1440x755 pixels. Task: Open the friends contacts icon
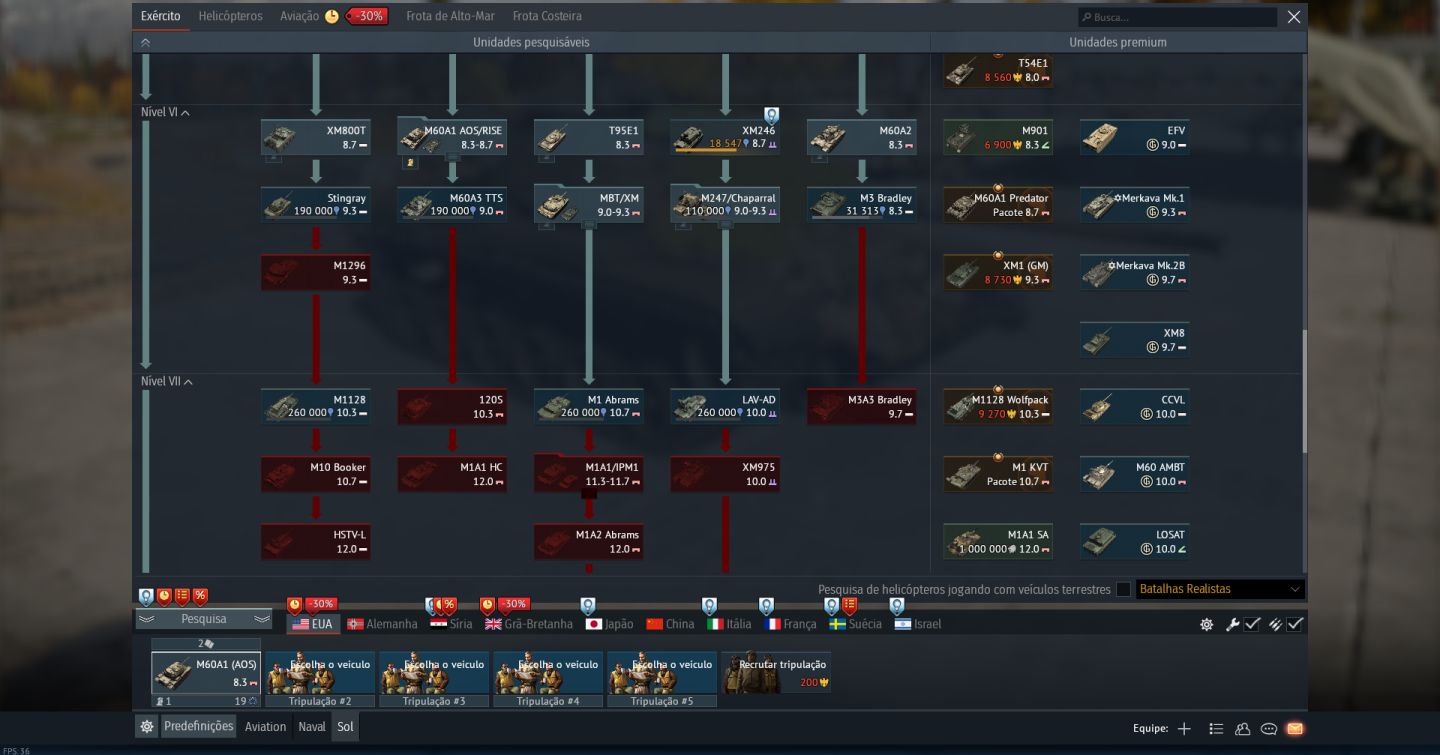click(1243, 729)
